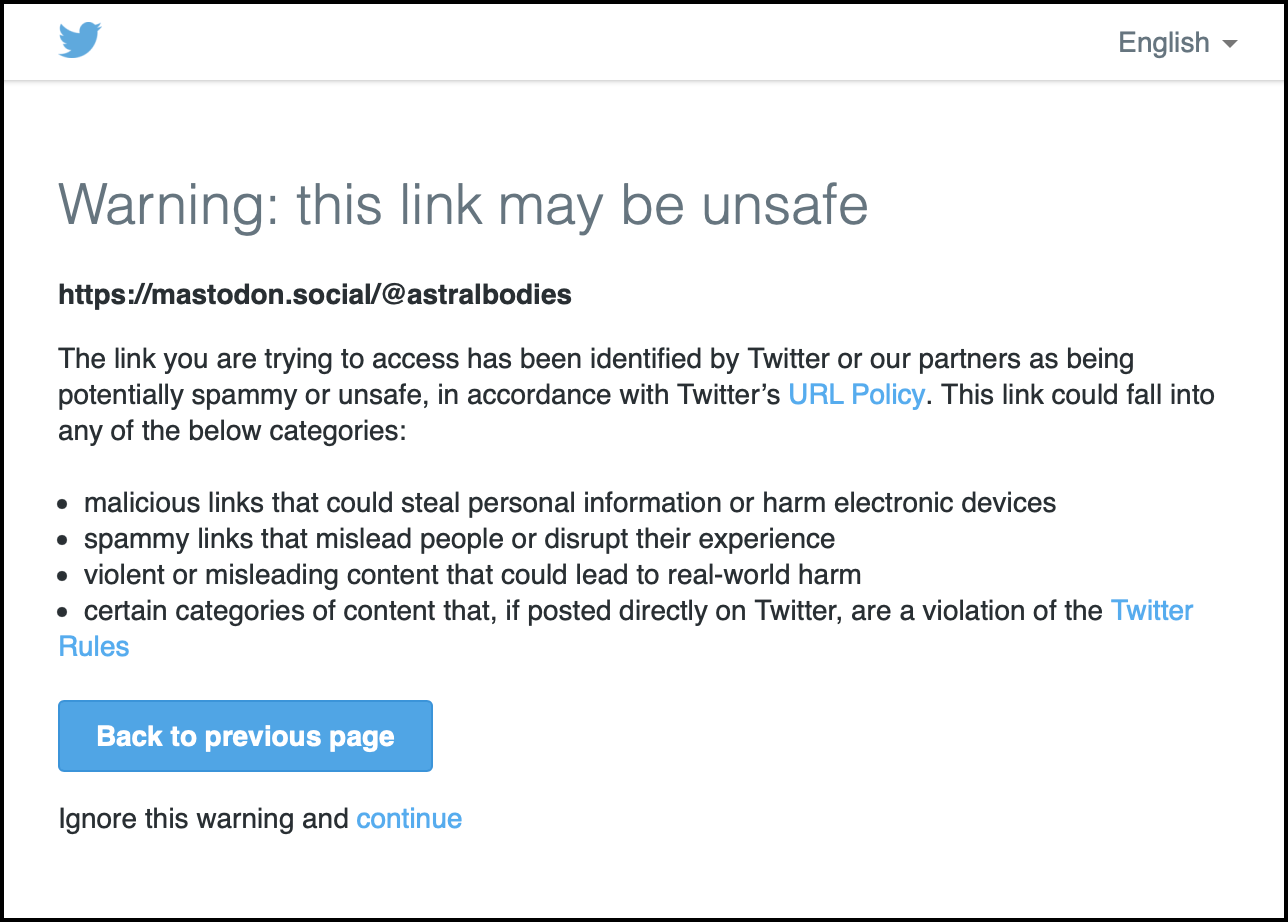
Task: Click the bullet dot before spammy links
Action: point(64,540)
